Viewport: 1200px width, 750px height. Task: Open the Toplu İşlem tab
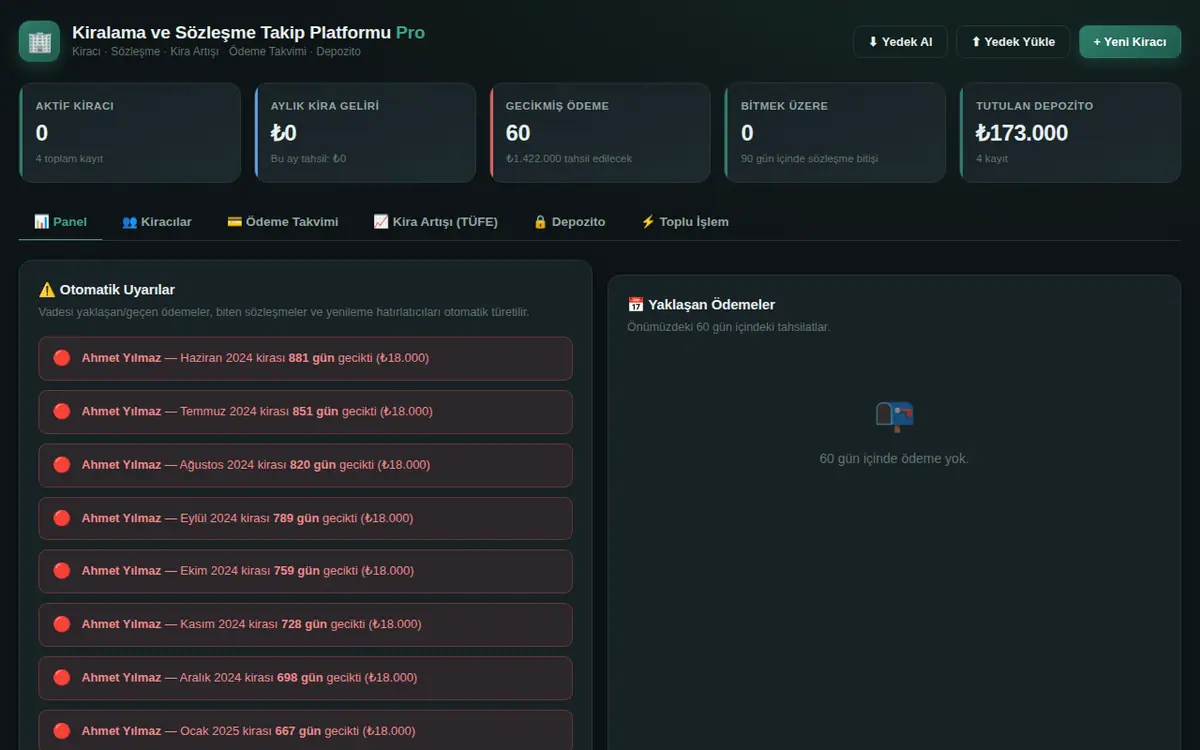(x=685, y=222)
